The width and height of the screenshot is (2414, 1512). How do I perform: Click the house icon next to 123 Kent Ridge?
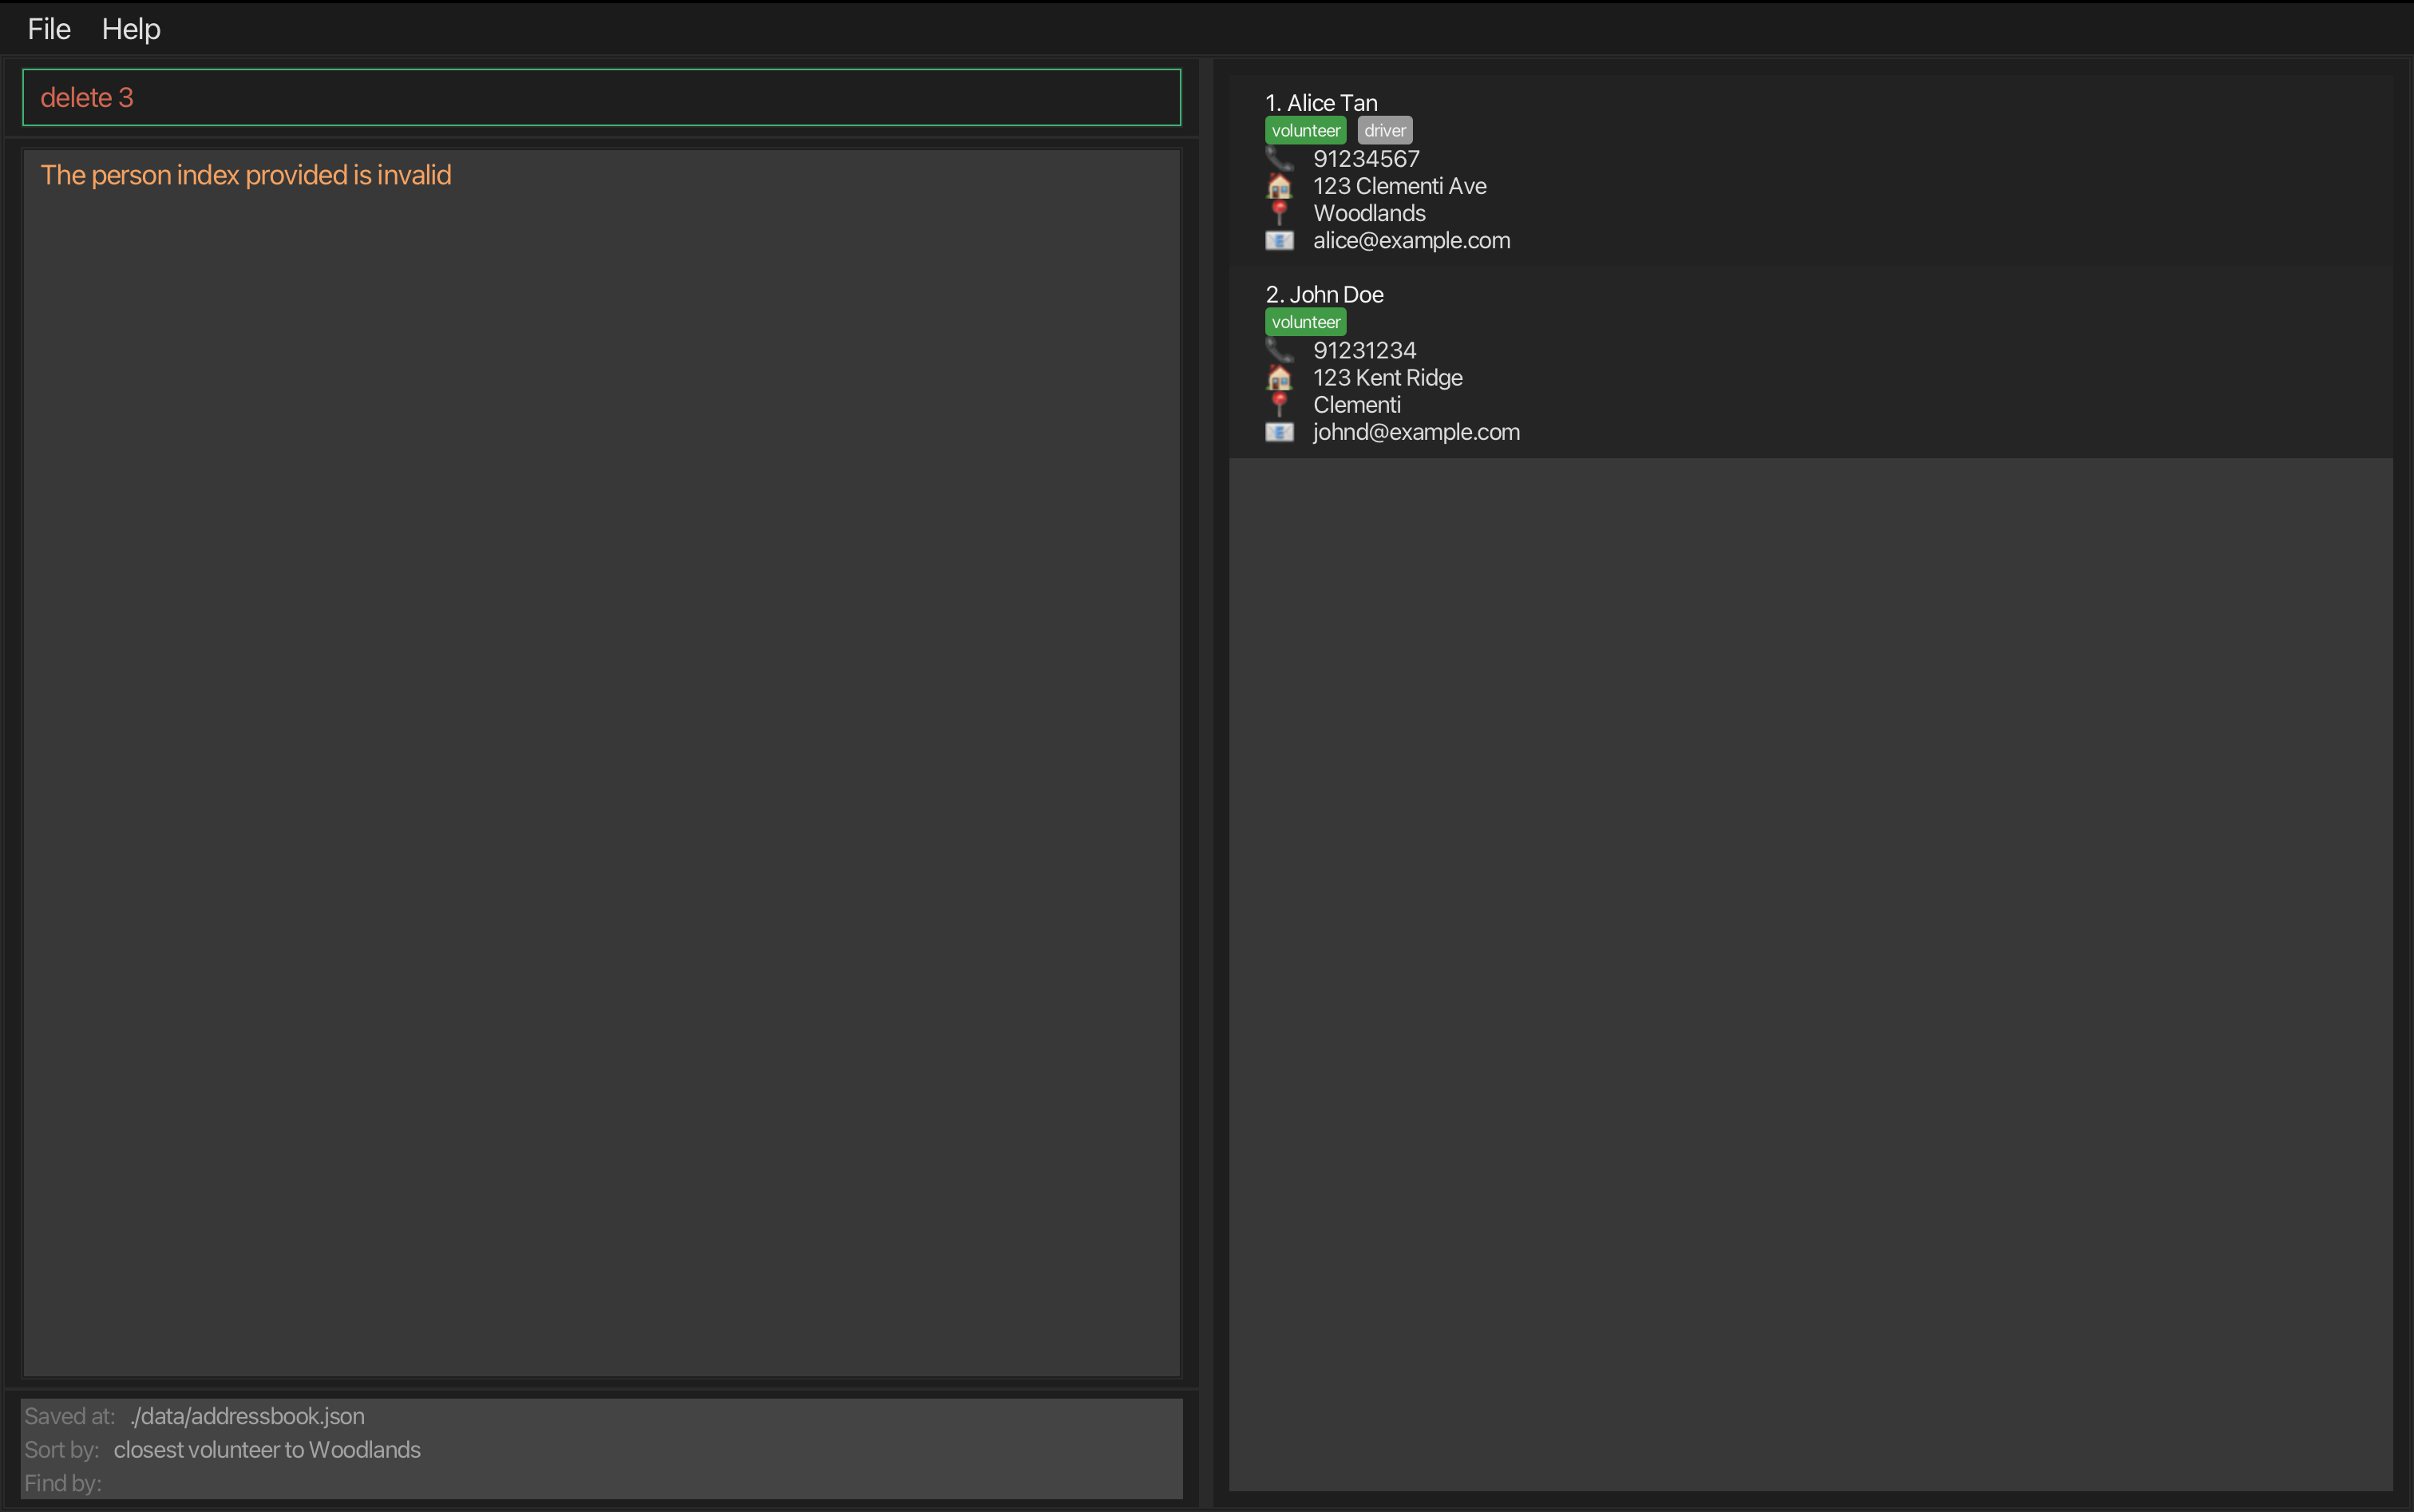click(x=1279, y=377)
